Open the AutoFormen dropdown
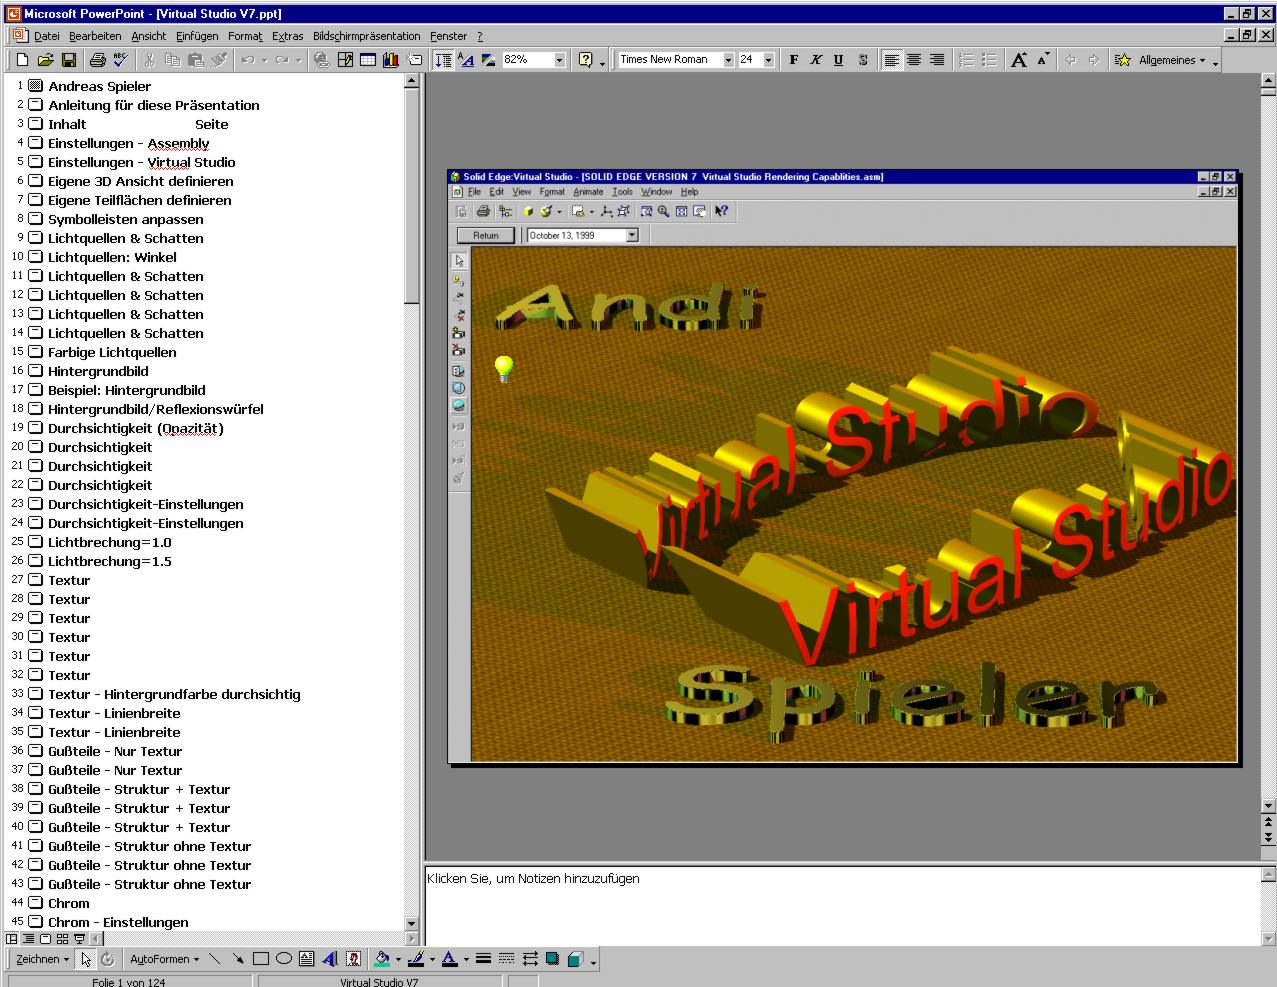The width and height of the screenshot is (1277, 987). [164, 959]
